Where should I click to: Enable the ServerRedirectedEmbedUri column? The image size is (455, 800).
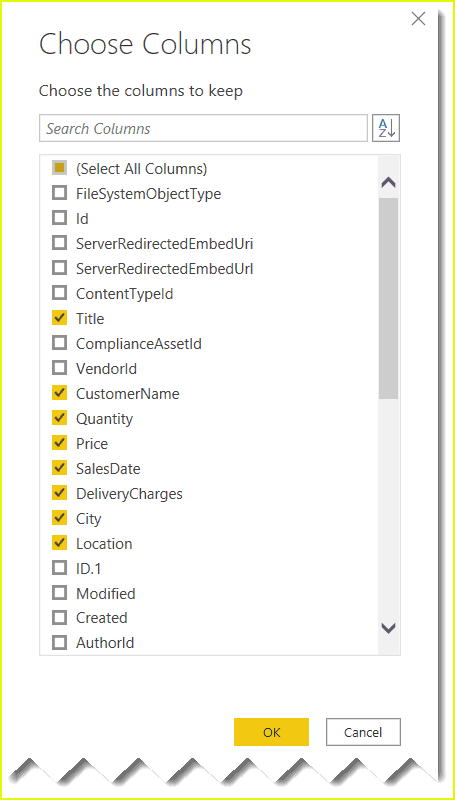tap(60, 243)
